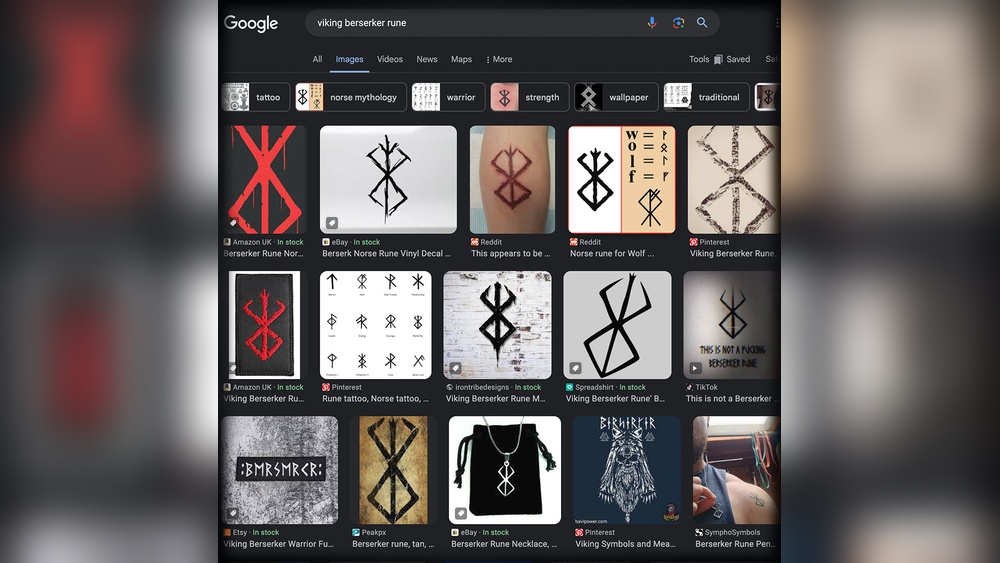The height and width of the screenshot is (563, 1000).
Task: Open Amazon UK embroidered red rune patch image
Action: [263, 325]
